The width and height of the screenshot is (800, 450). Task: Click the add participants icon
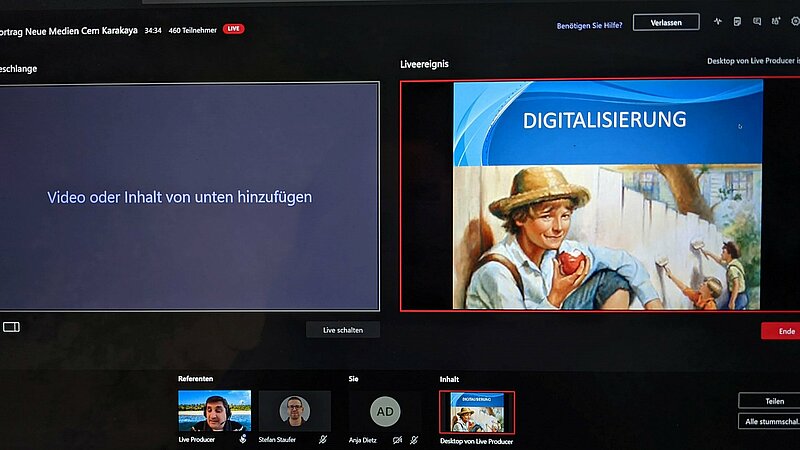point(775,21)
